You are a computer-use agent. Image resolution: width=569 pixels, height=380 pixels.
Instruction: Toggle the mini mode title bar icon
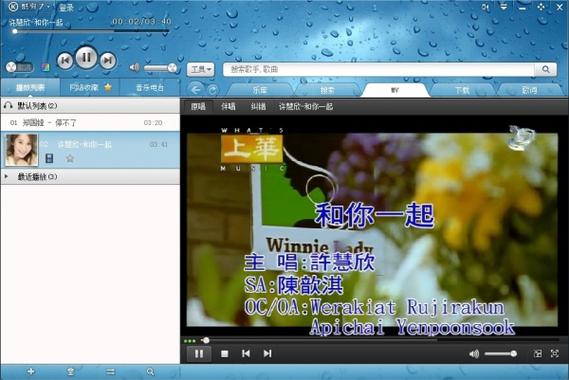tap(486, 7)
